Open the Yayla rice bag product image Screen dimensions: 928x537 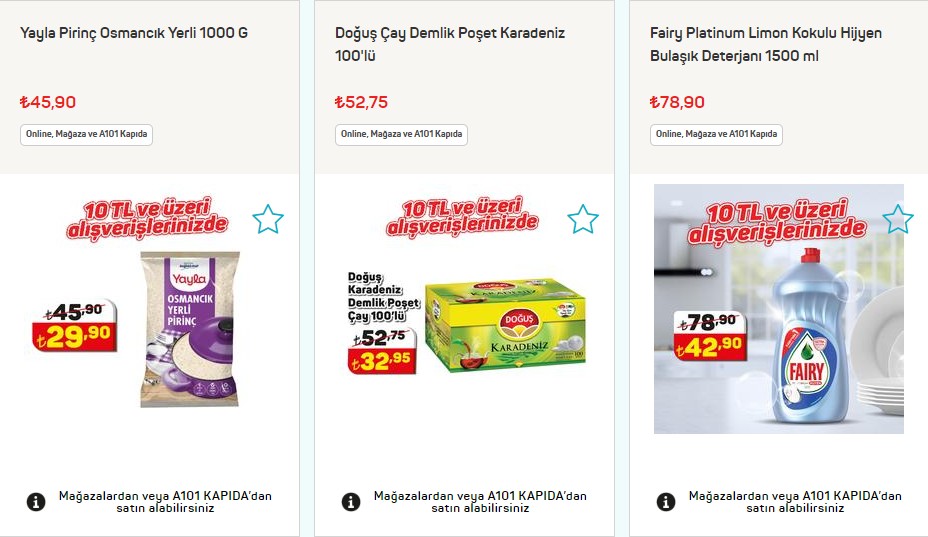tap(190, 329)
